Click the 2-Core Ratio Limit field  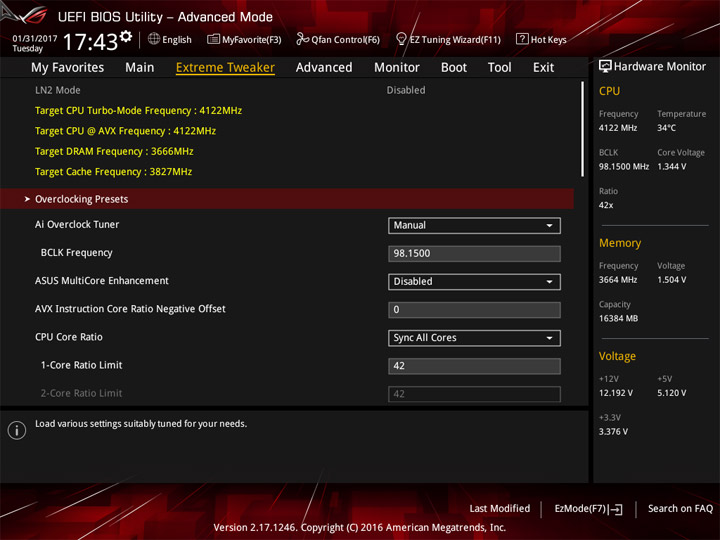[x=474, y=394]
